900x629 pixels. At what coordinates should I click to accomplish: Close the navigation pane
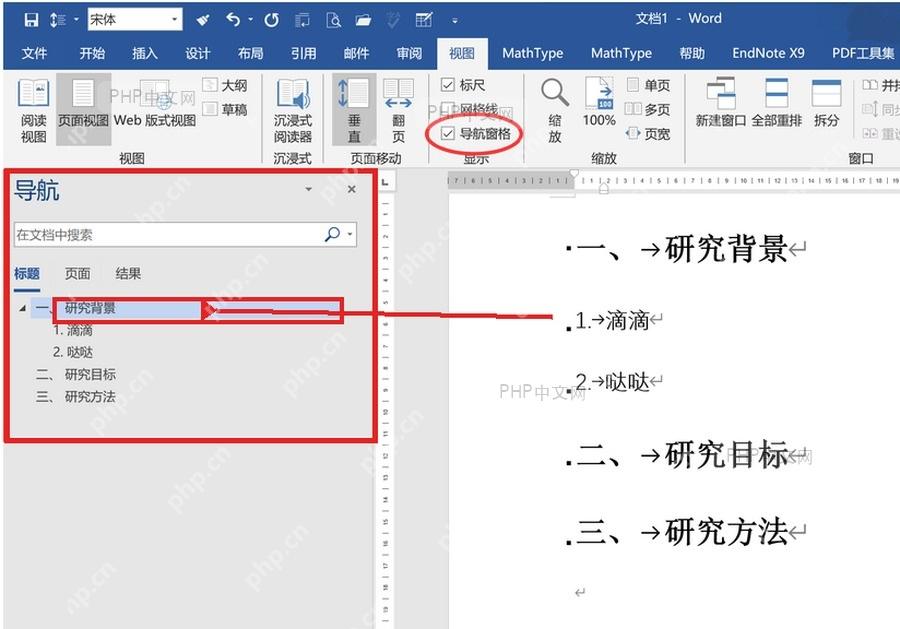(x=352, y=189)
